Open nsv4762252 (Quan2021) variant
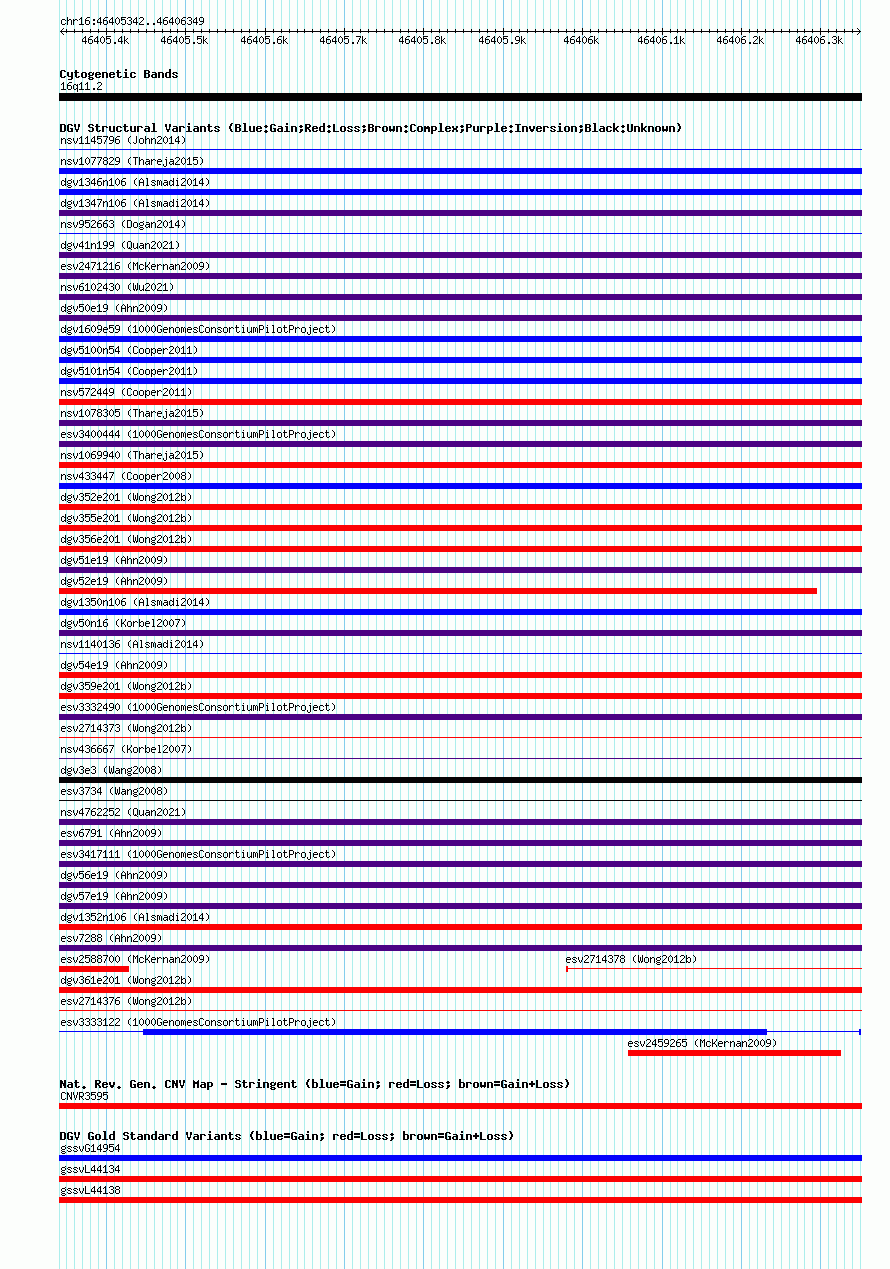Image resolution: width=890 pixels, height=1269 pixels. 123,812
